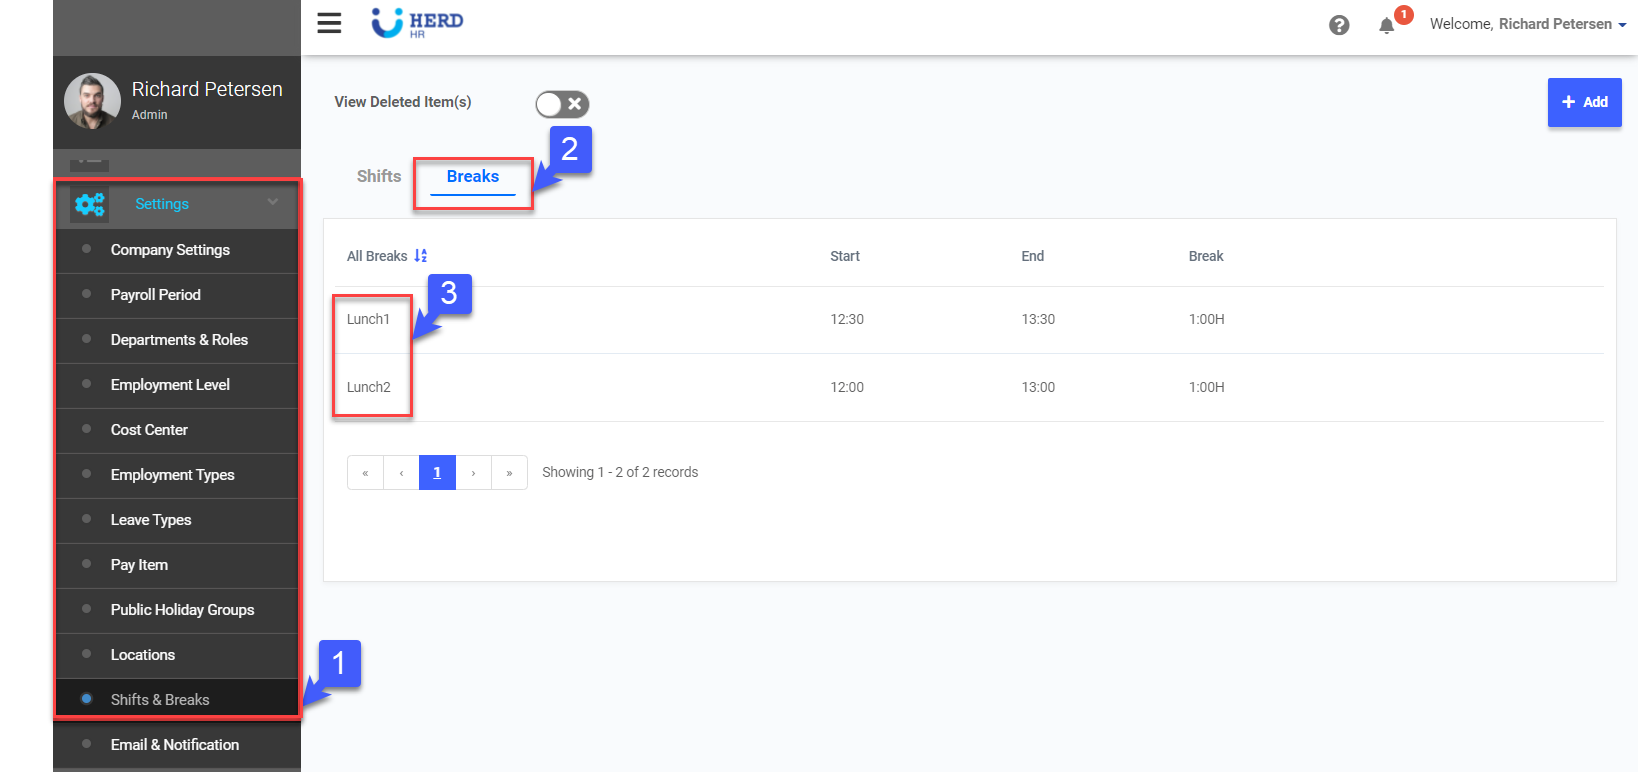
Task: Open the notifications bell icon
Action: click(x=1386, y=26)
